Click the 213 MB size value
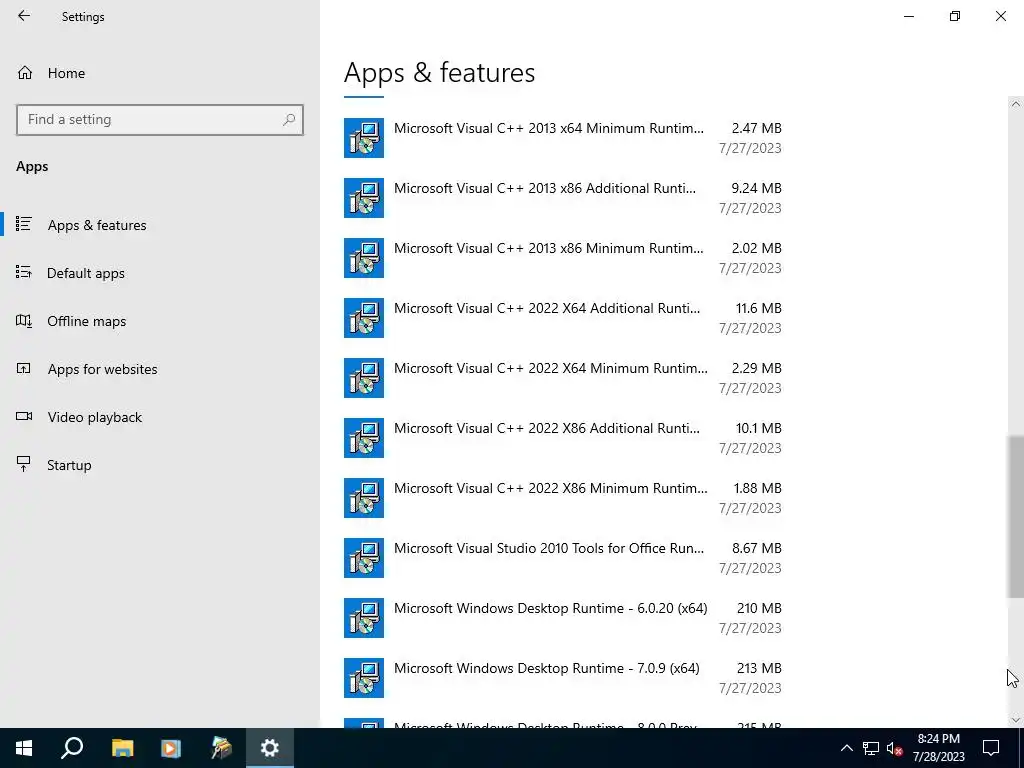 [x=759, y=668]
